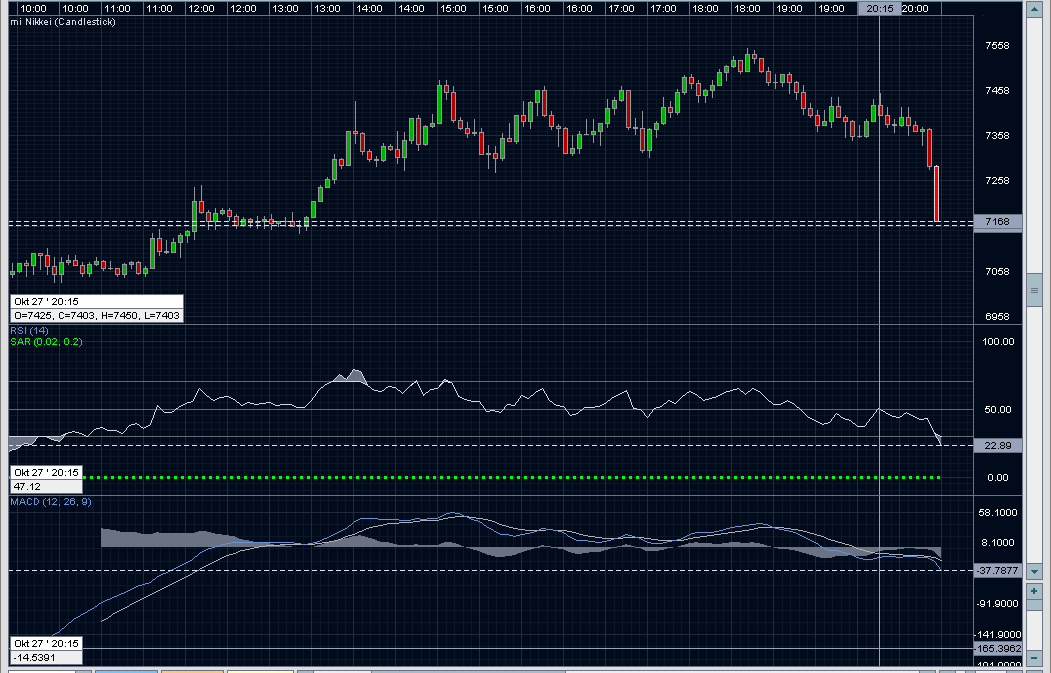The width and height of the screenshot is (1051, 673).
Task: Click the 7358 price axis label
Action: (x=997, y=135)
